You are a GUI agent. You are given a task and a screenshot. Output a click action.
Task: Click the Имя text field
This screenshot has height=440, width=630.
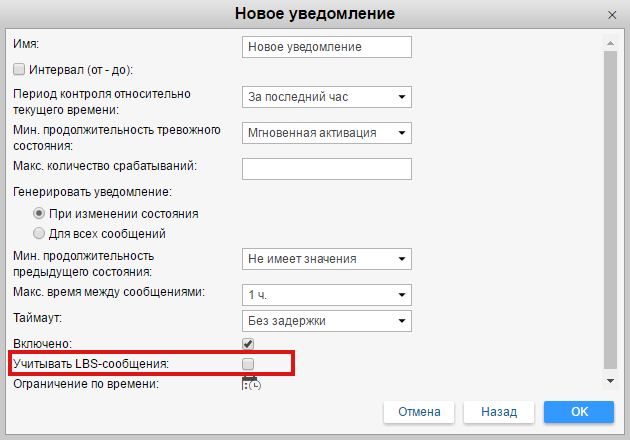327,47
